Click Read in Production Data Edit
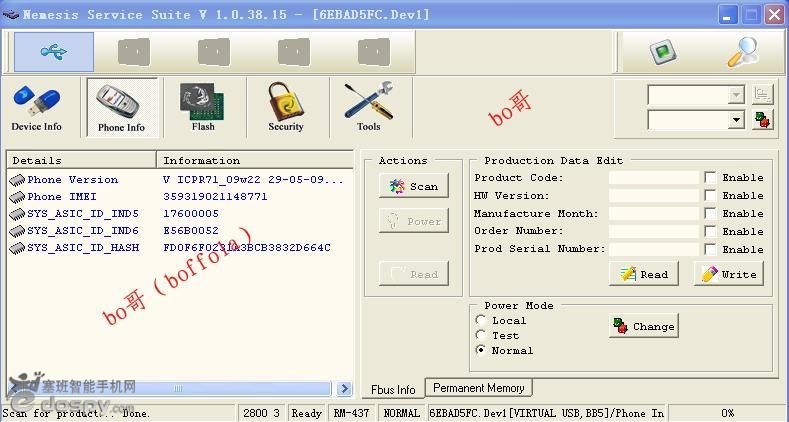The width and height of the screenshot is (789, 422). (644, 274)
